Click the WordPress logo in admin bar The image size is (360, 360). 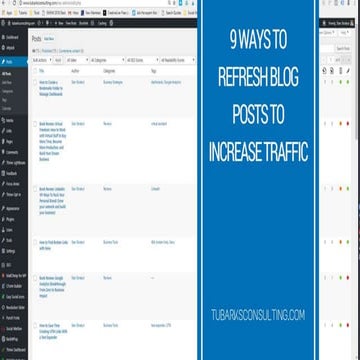pos(3,23)
